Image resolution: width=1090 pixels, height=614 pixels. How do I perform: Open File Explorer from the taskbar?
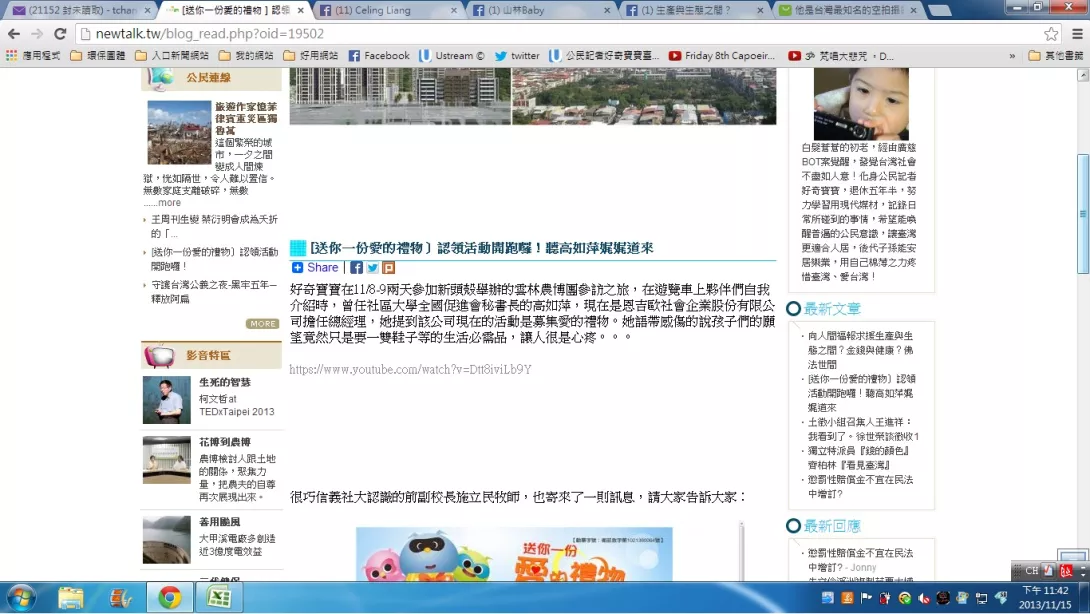pos(71,597)
